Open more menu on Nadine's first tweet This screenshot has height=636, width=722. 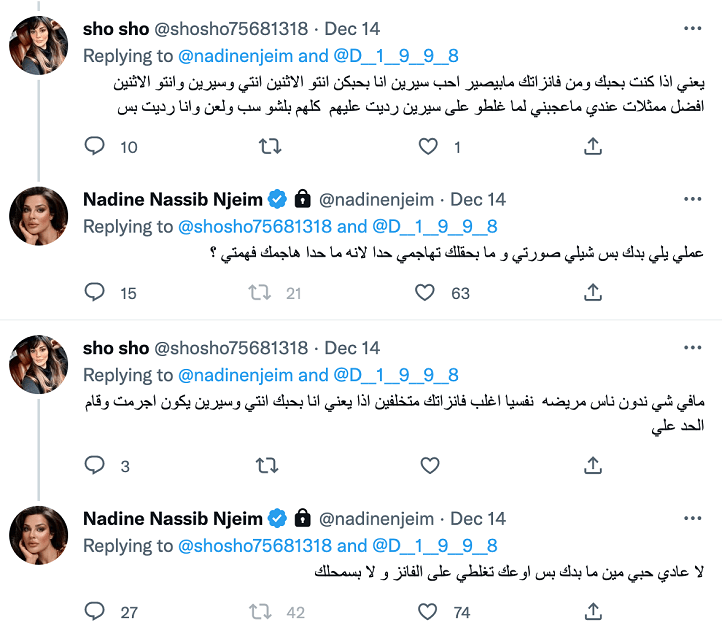(x=689, y=199)
